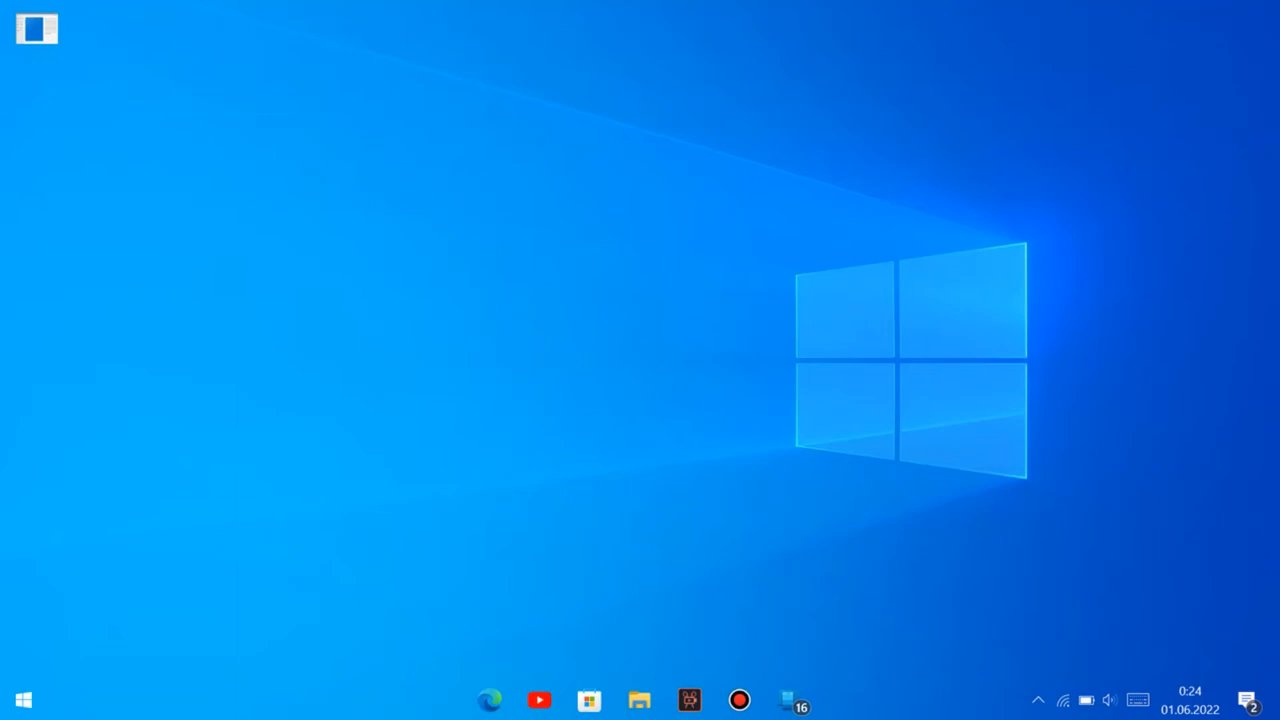
Task: Click the date 01.06.2022 in the taskbar
Action: pyautogui.click(x=1189, y=708)
